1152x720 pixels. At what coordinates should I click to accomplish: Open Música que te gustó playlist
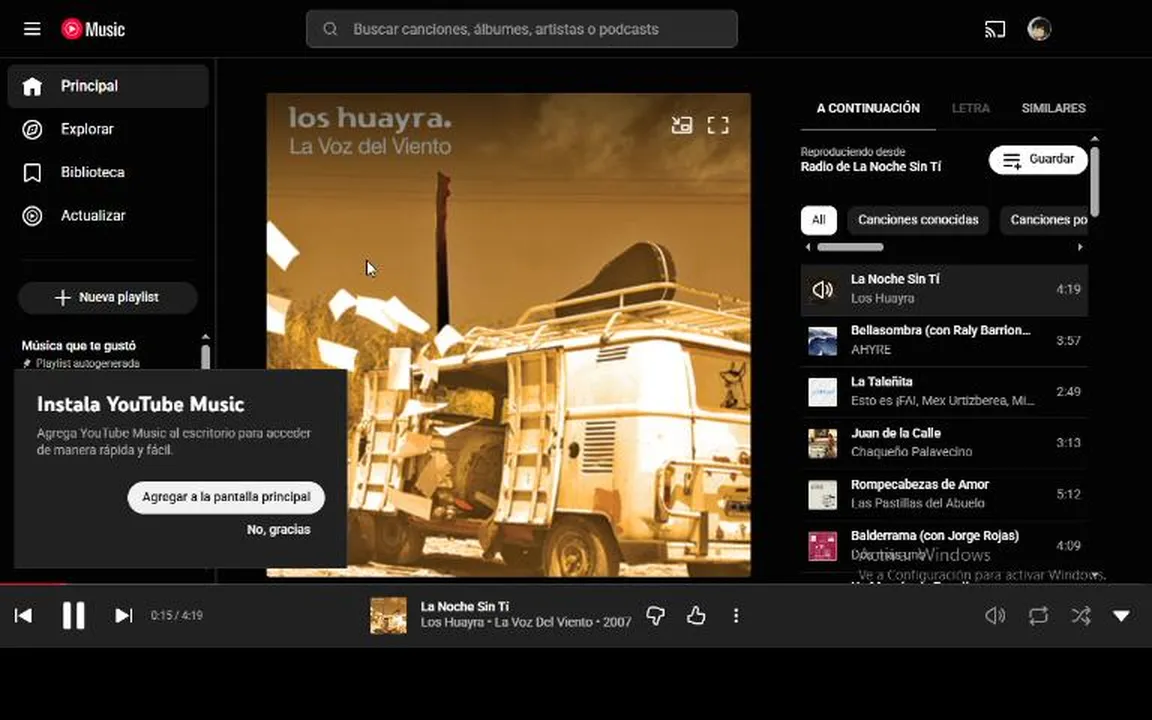tap(79, 345)
